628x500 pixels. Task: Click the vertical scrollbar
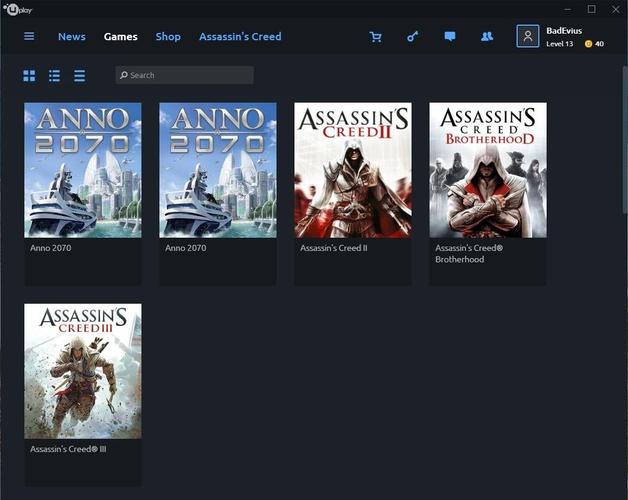click(x=625, y=140)
